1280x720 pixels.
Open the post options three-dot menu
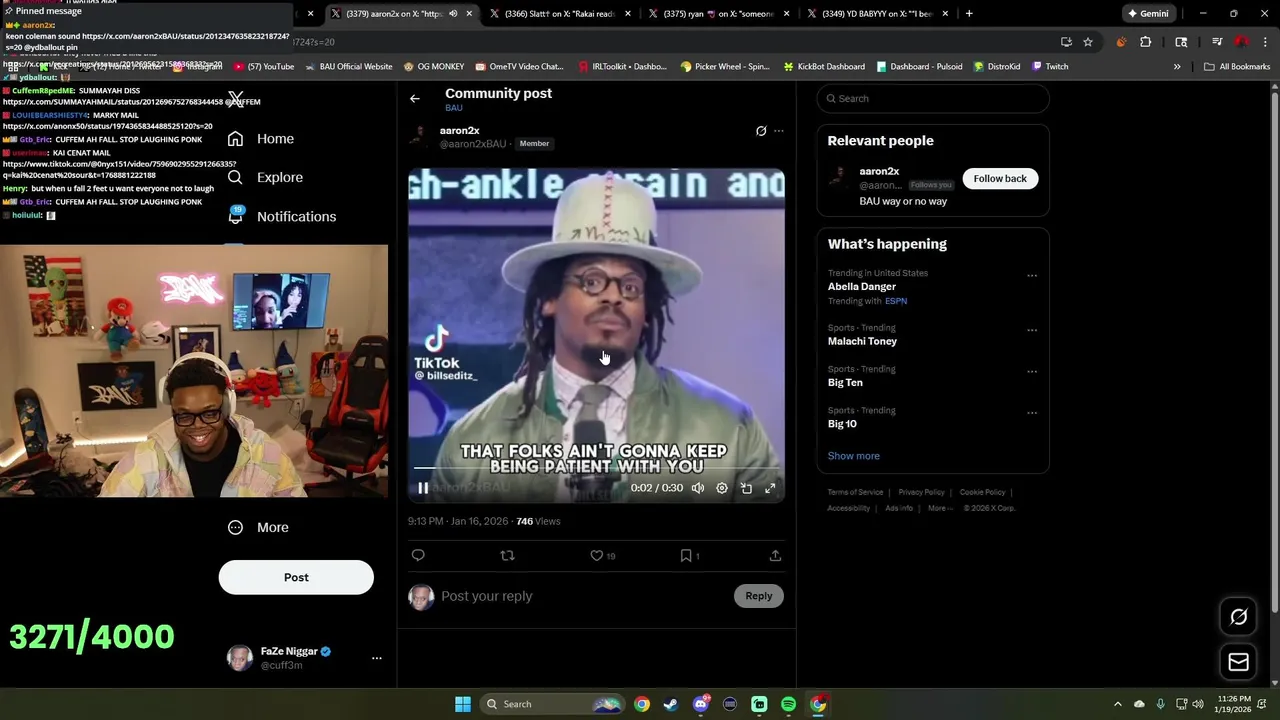click(x=779, y=131)
